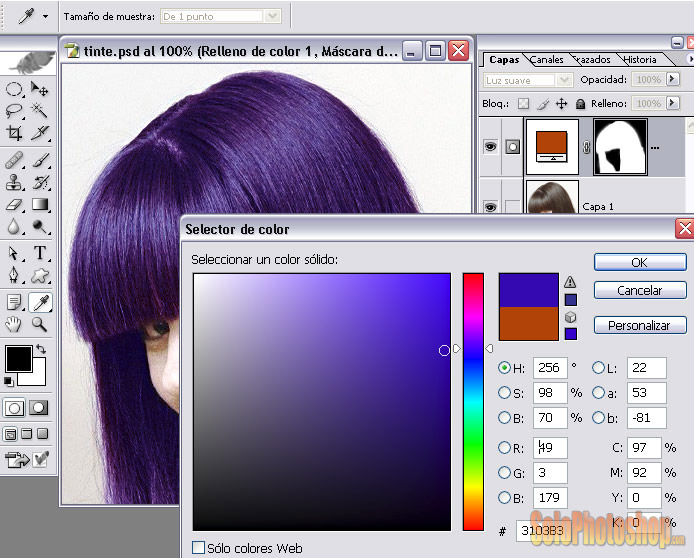Enable lock all in Layers panel
Viewport: 694px width, 558px height.
tap(580, 104)
